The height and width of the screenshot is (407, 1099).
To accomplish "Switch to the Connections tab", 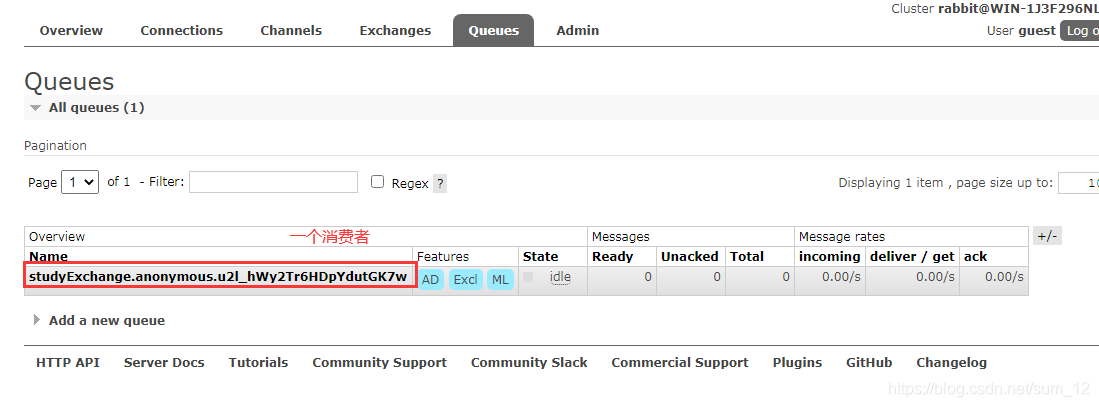I will (x=182, y=31).
